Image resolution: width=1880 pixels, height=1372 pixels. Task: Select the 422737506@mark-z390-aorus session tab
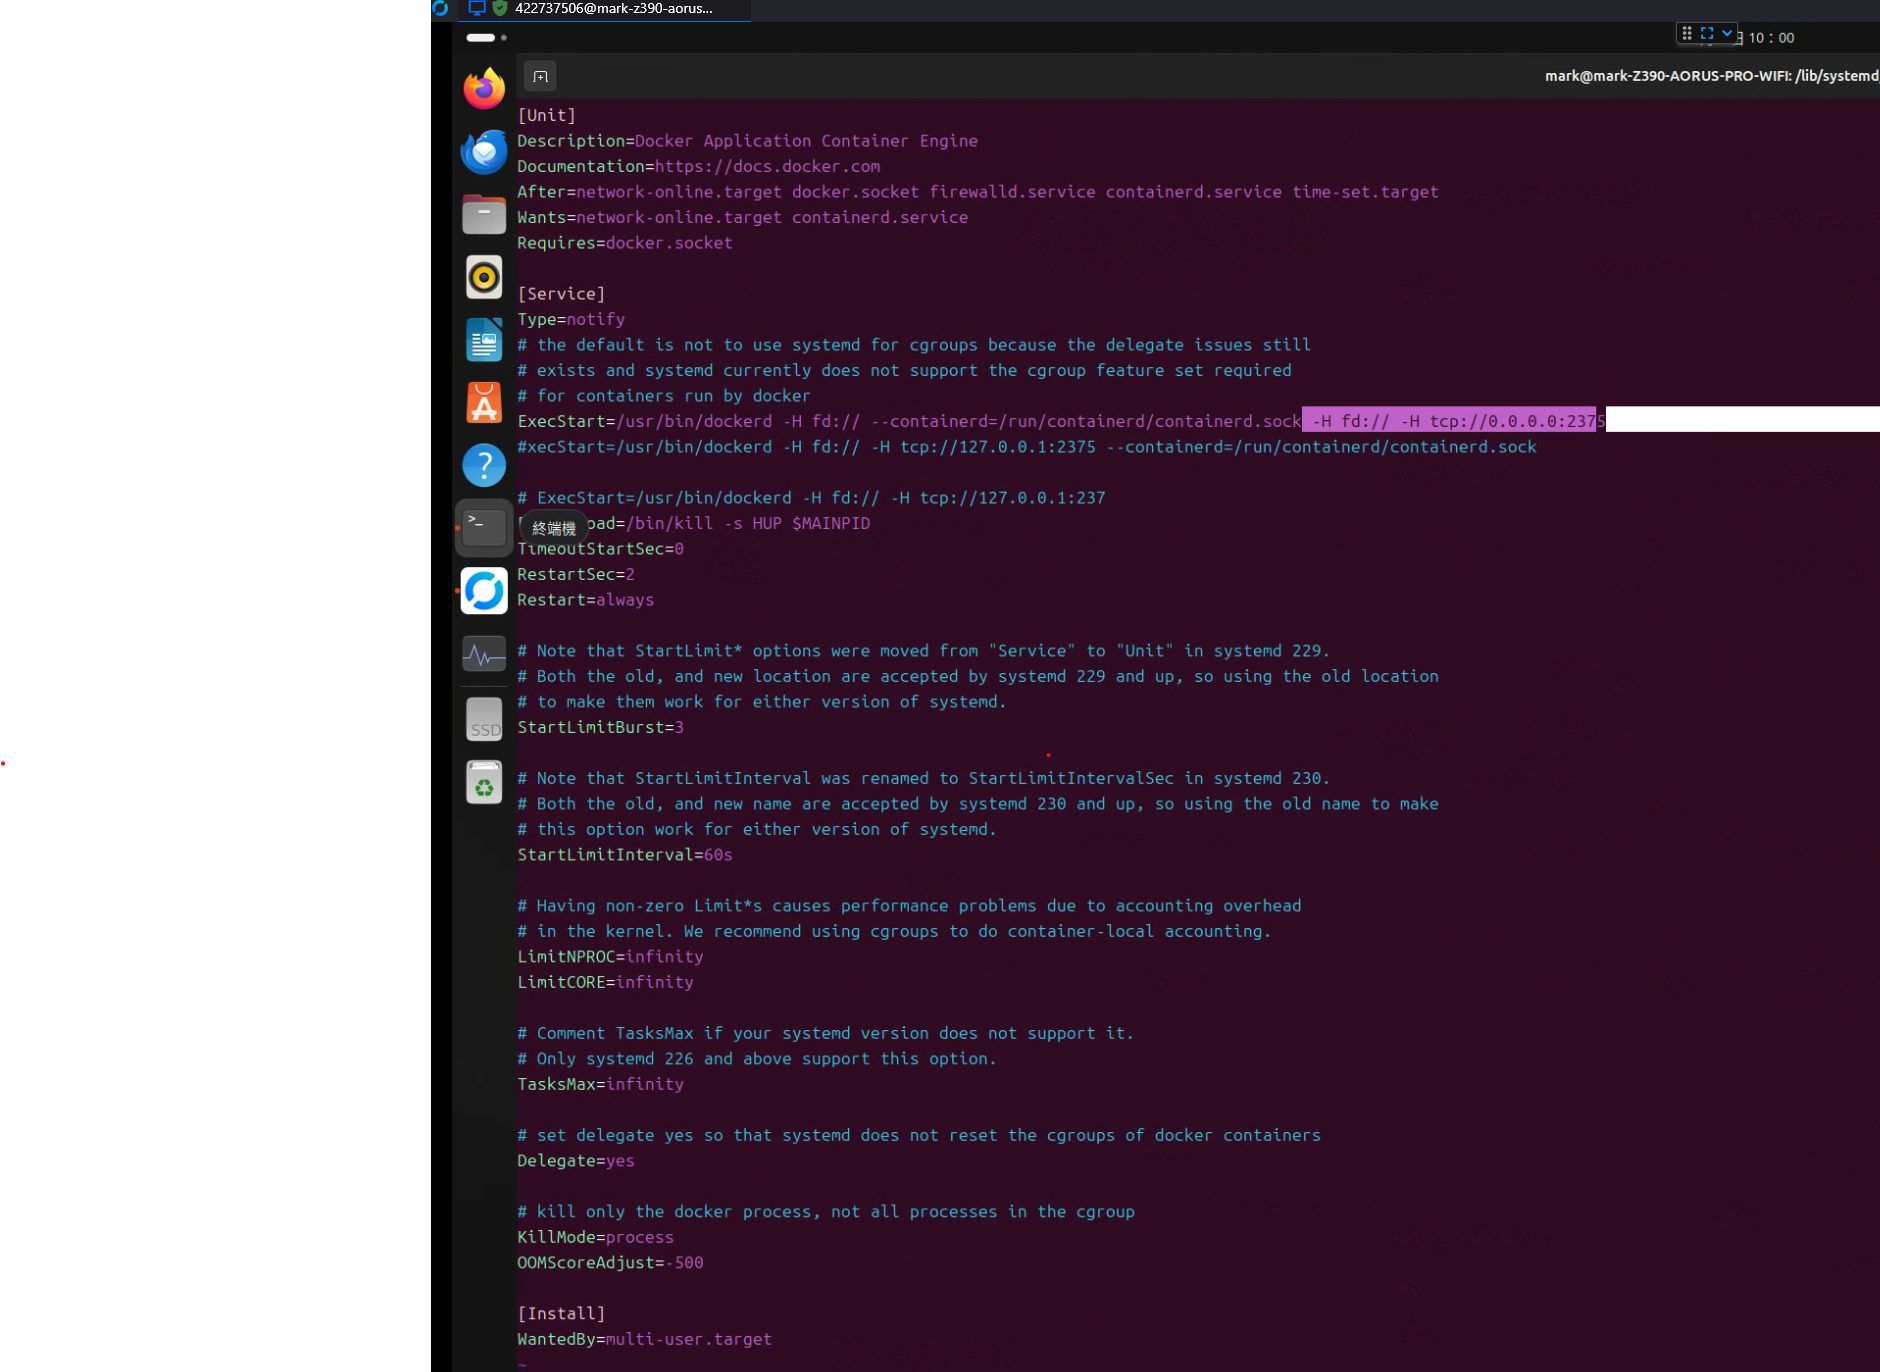[x=613, y=9]
